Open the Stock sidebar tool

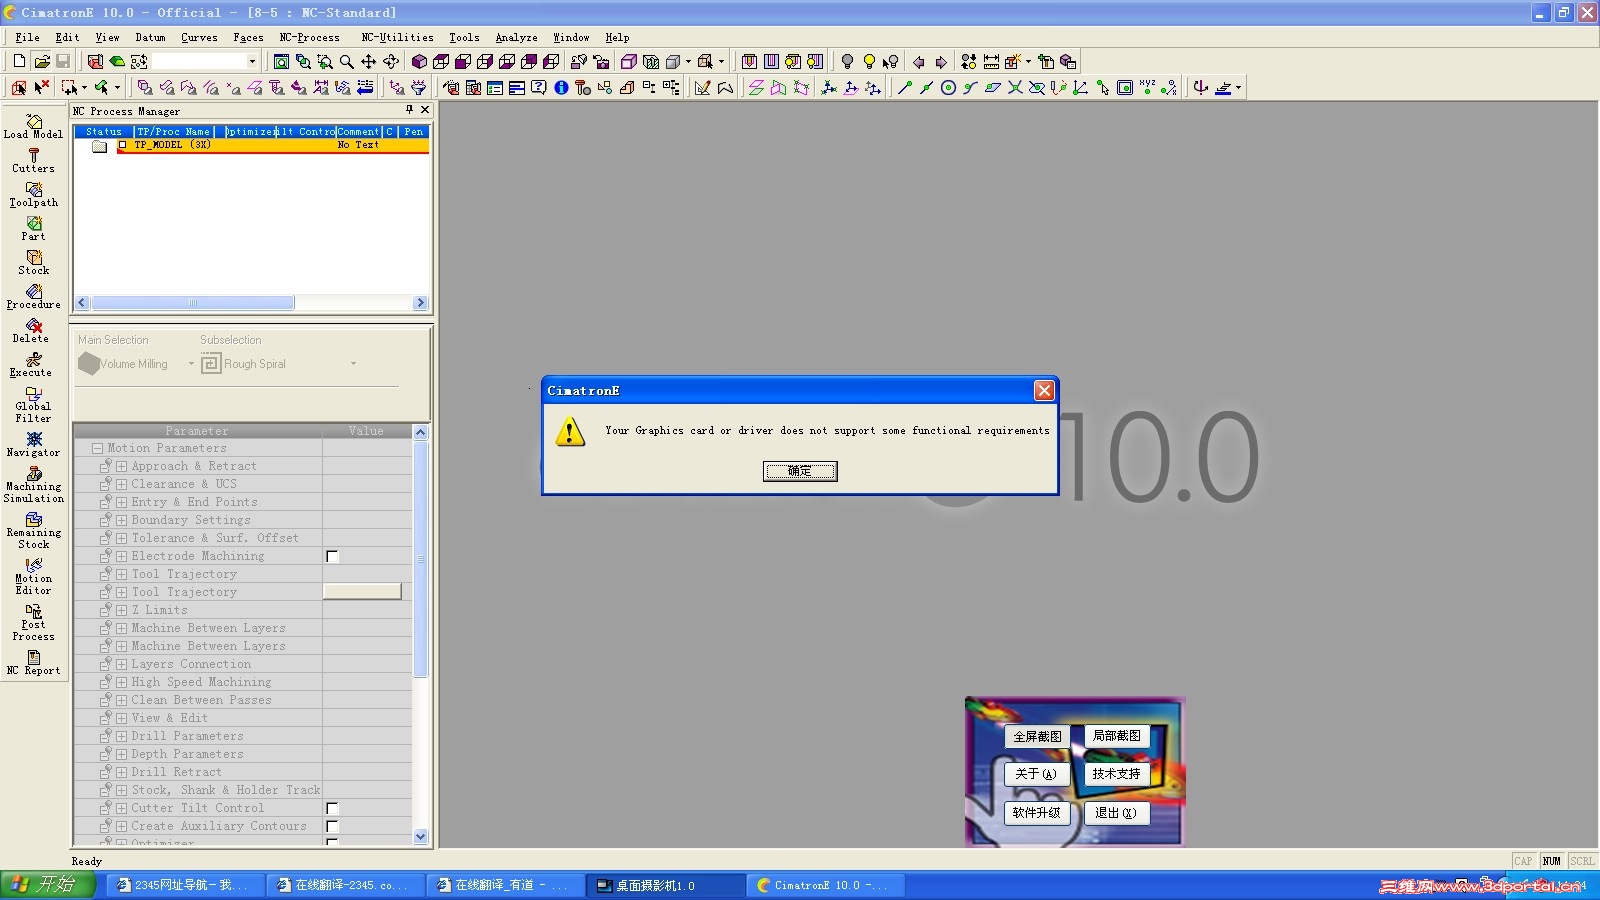tap(33, 262)
